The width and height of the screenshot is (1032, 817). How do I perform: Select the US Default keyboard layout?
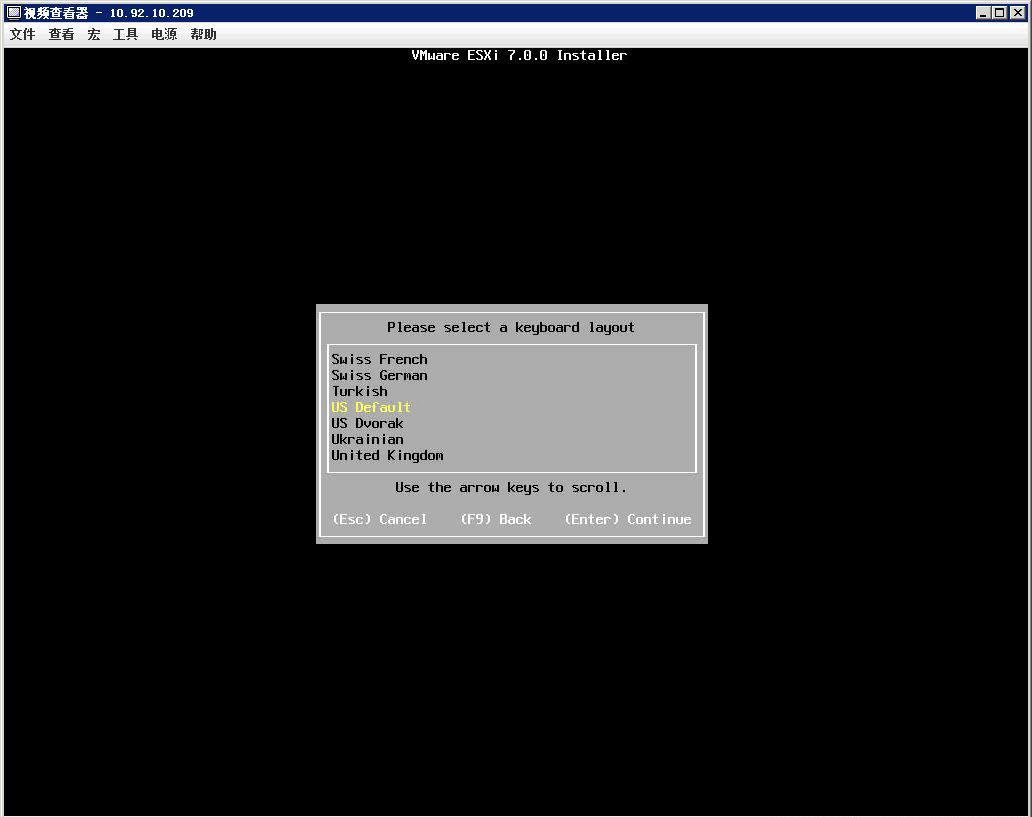click(370, 407)
